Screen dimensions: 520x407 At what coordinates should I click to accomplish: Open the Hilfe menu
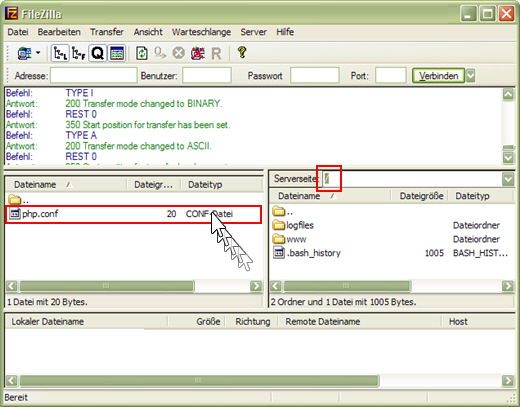tap(285, 32)
